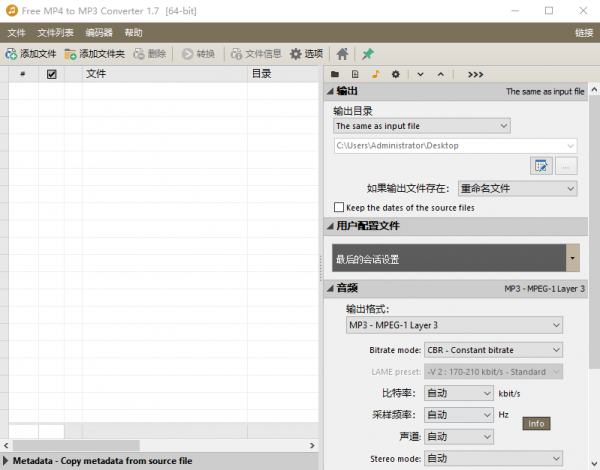Click the >>> more icon
This screenshot has width=600, height=470.
coord(476,74)
